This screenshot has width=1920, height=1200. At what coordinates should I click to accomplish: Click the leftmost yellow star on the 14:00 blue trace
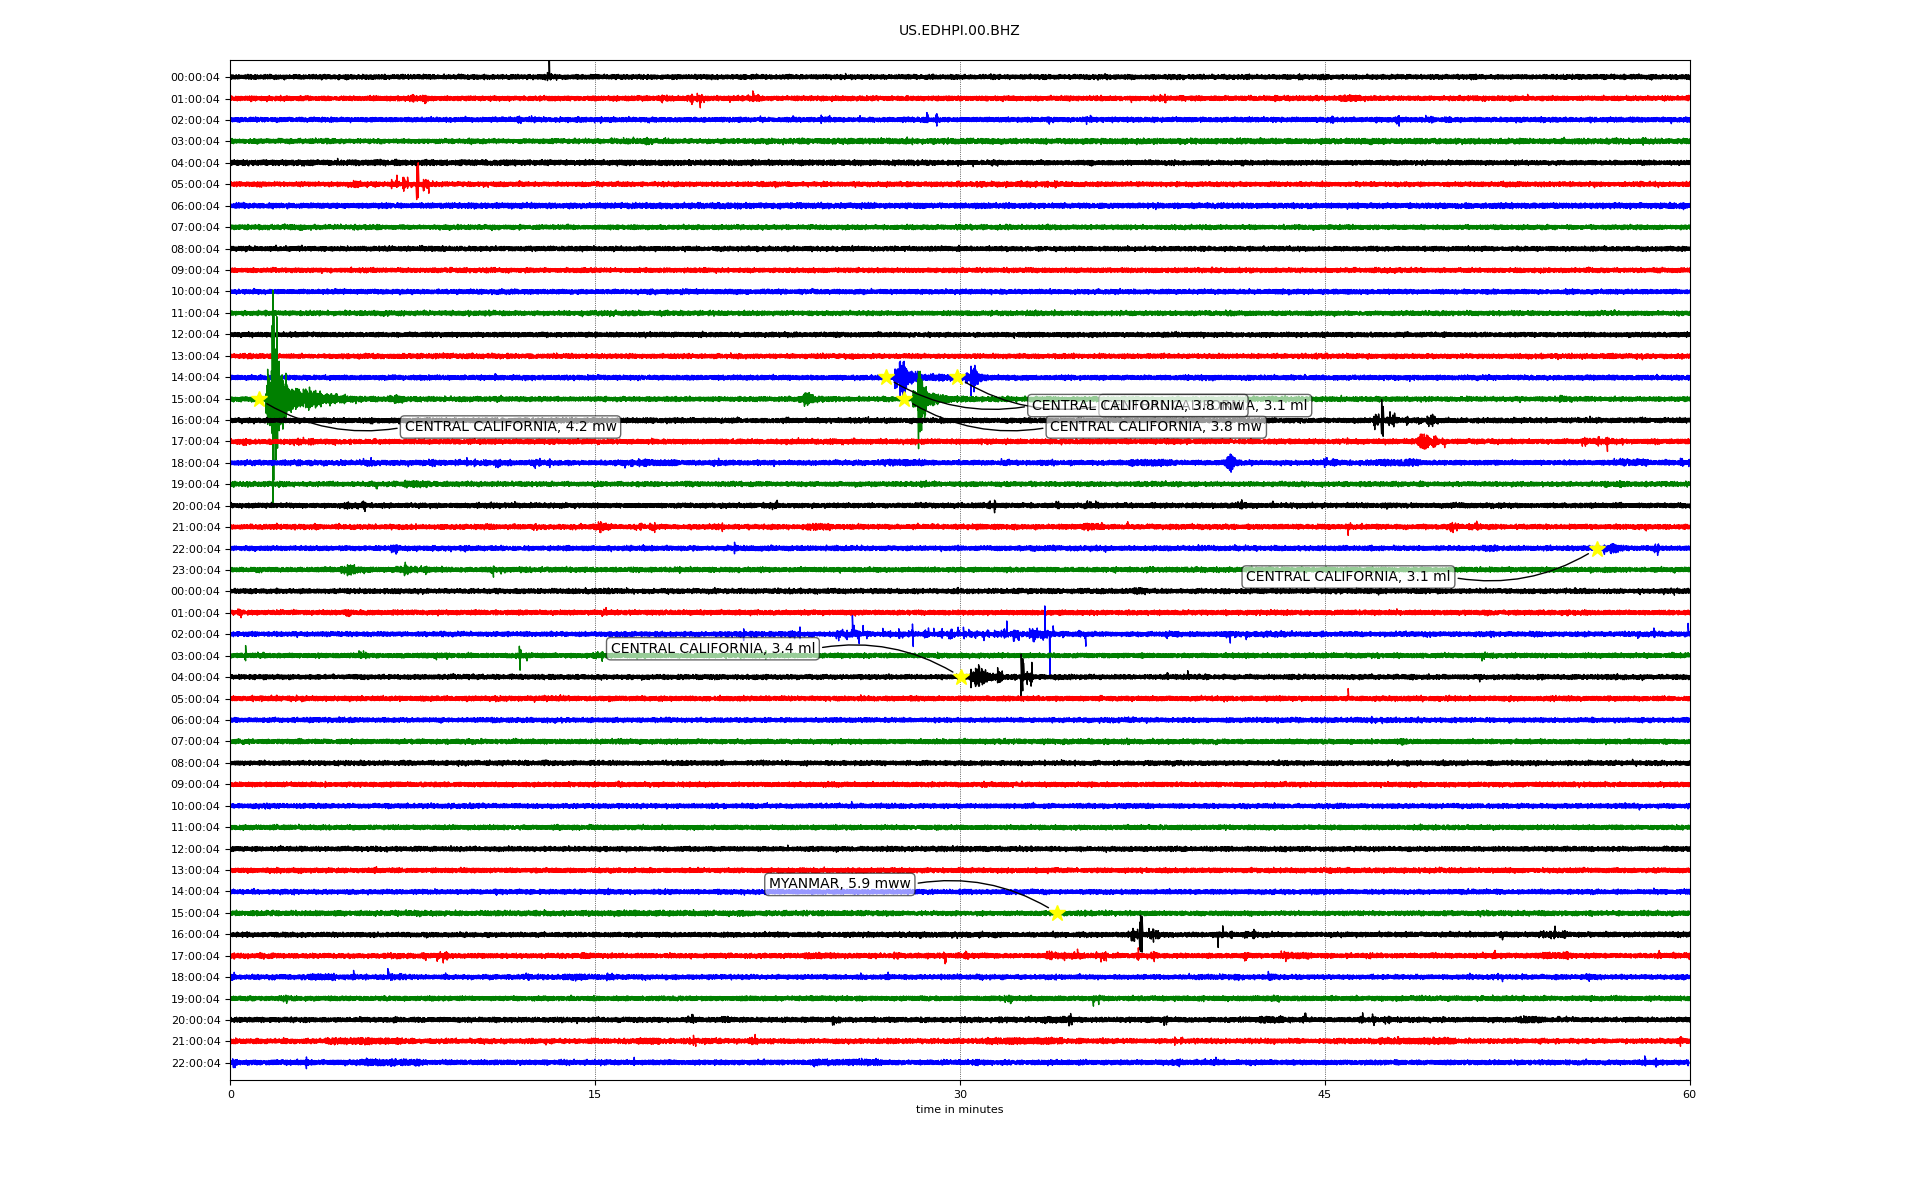coord(886,377)
